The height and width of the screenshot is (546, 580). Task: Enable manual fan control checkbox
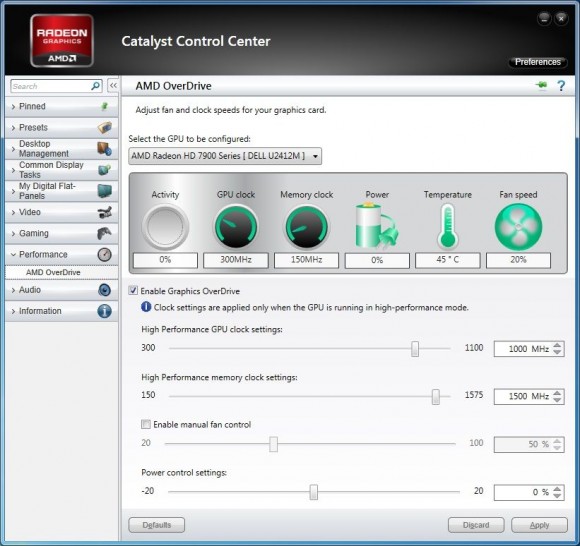tap(146, 424)
